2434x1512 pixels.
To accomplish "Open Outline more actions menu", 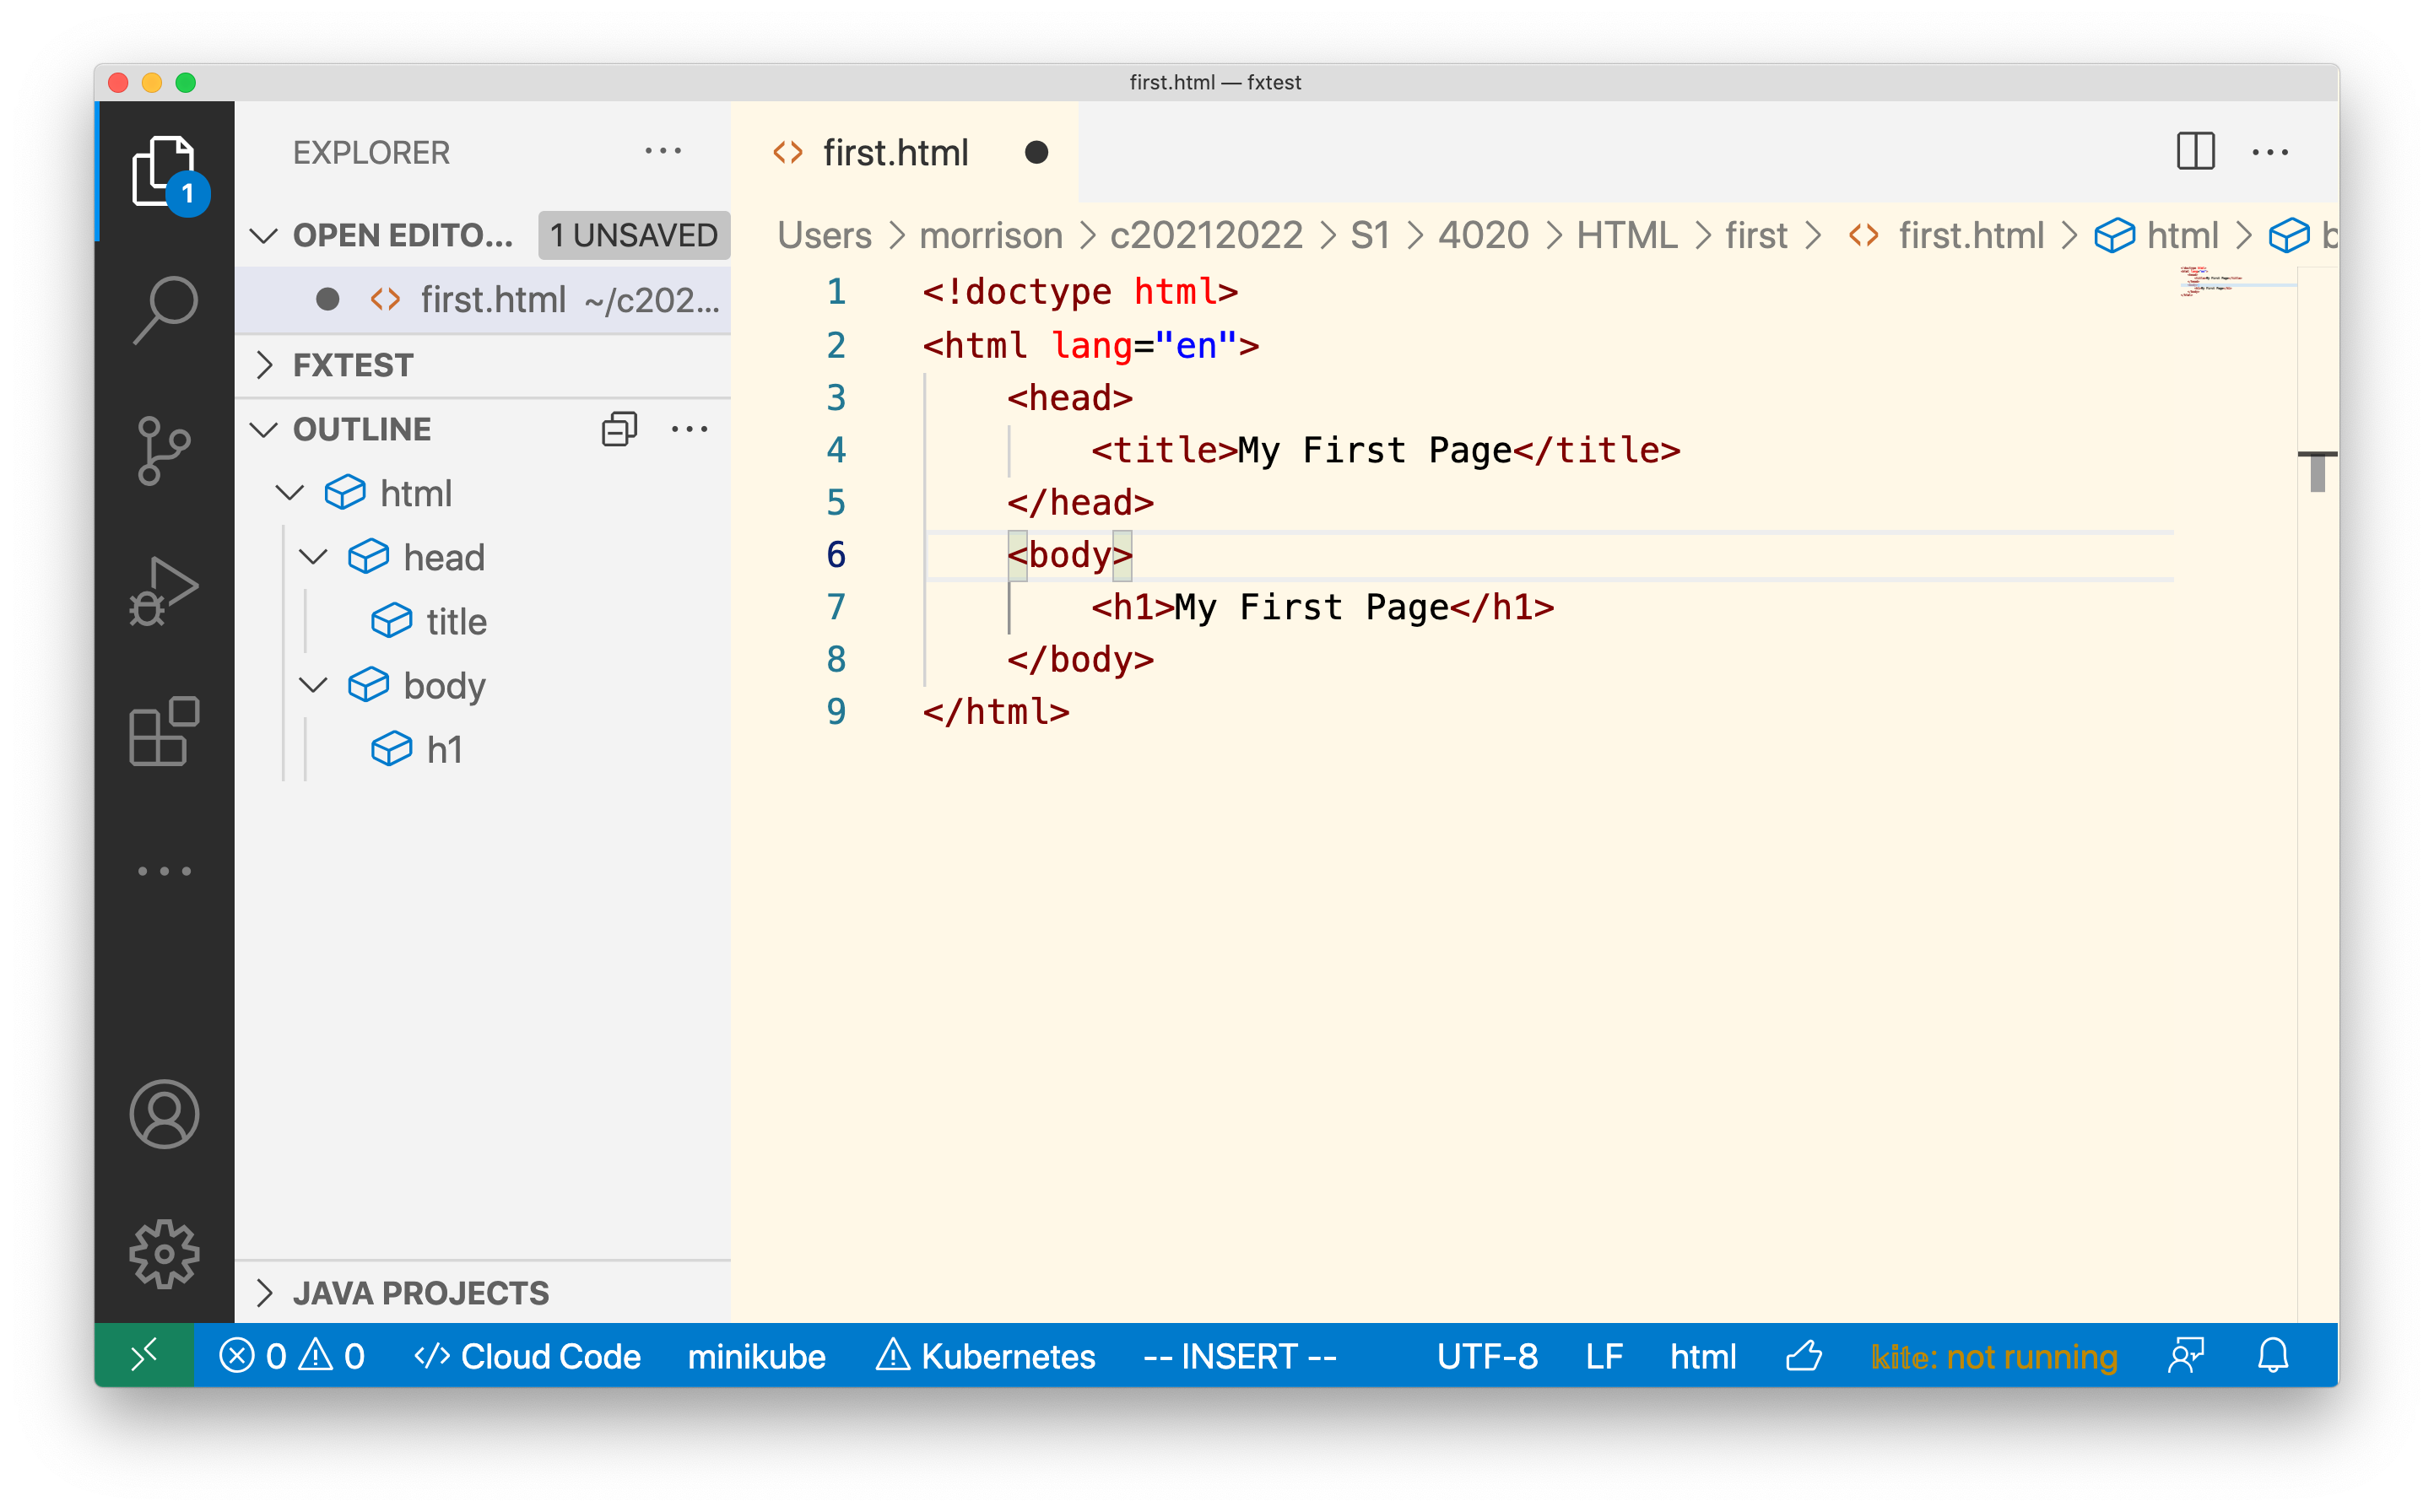I will (690, 429).
